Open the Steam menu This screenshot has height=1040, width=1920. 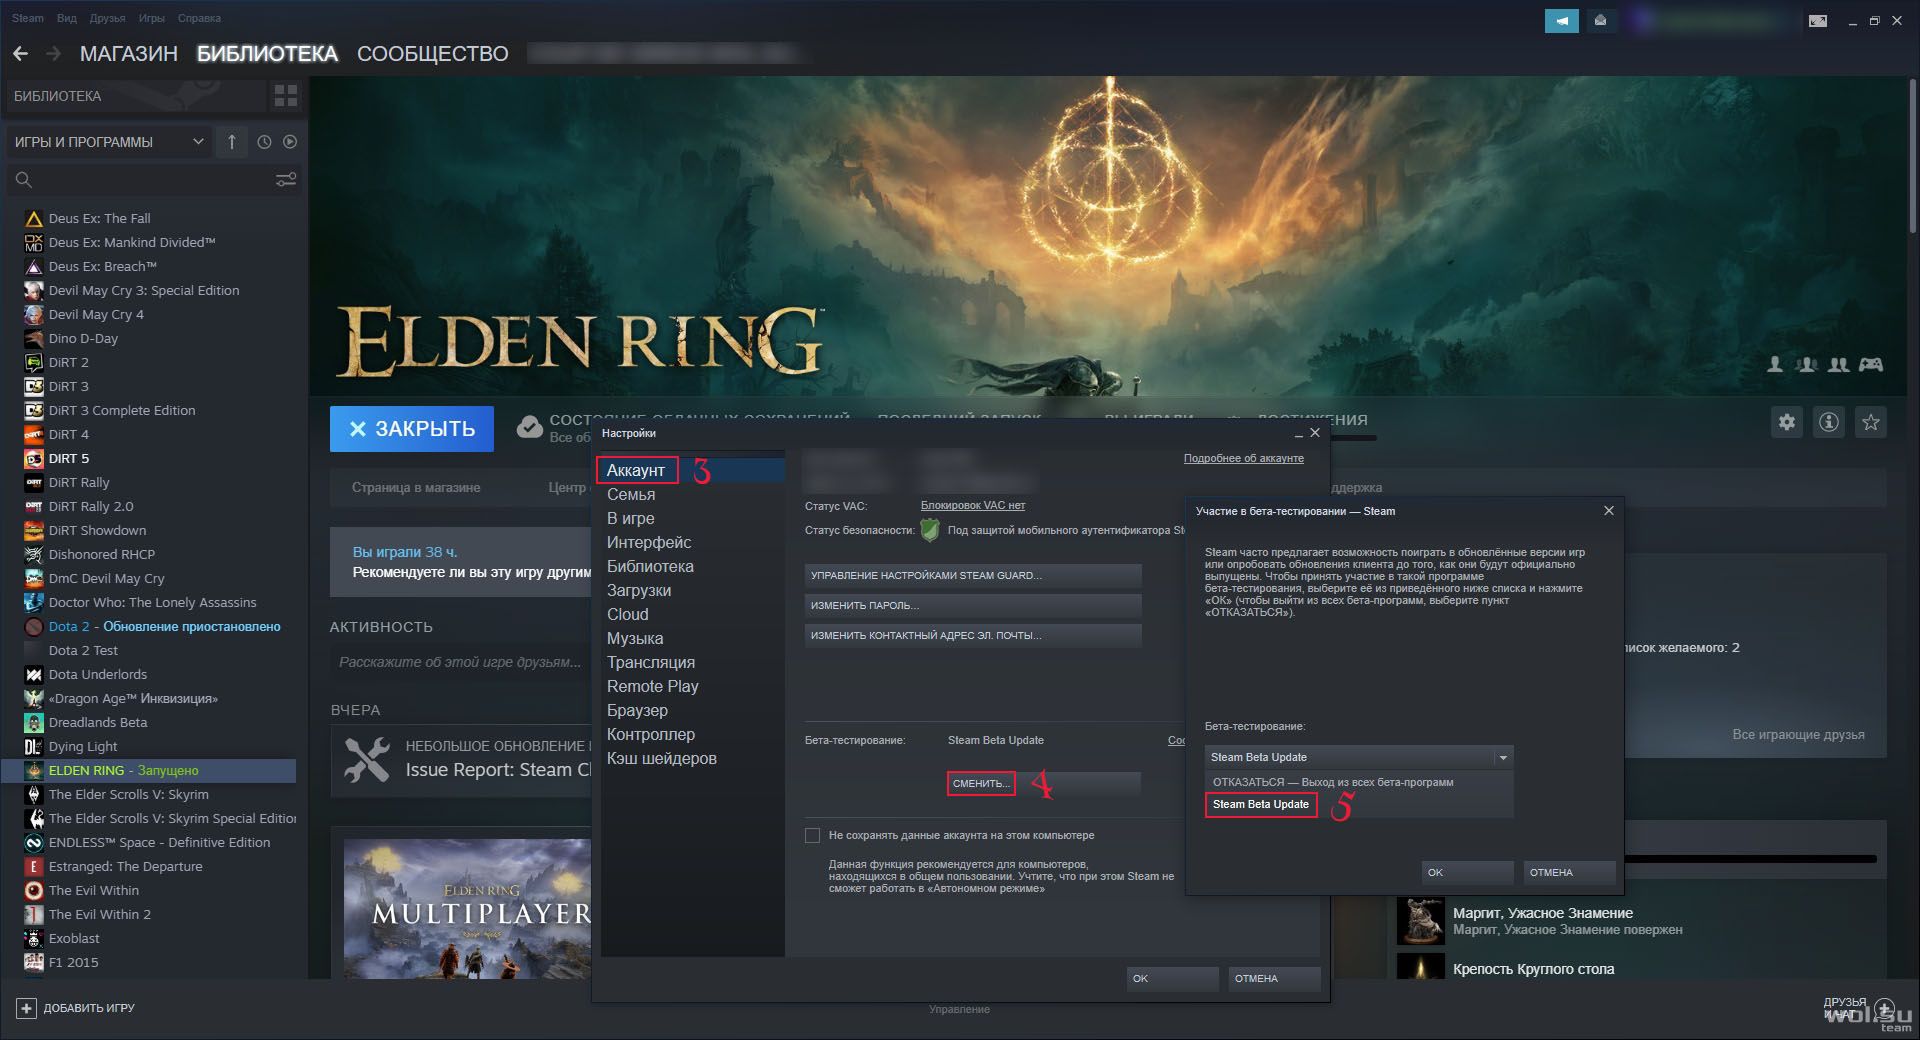pos(28,18)
